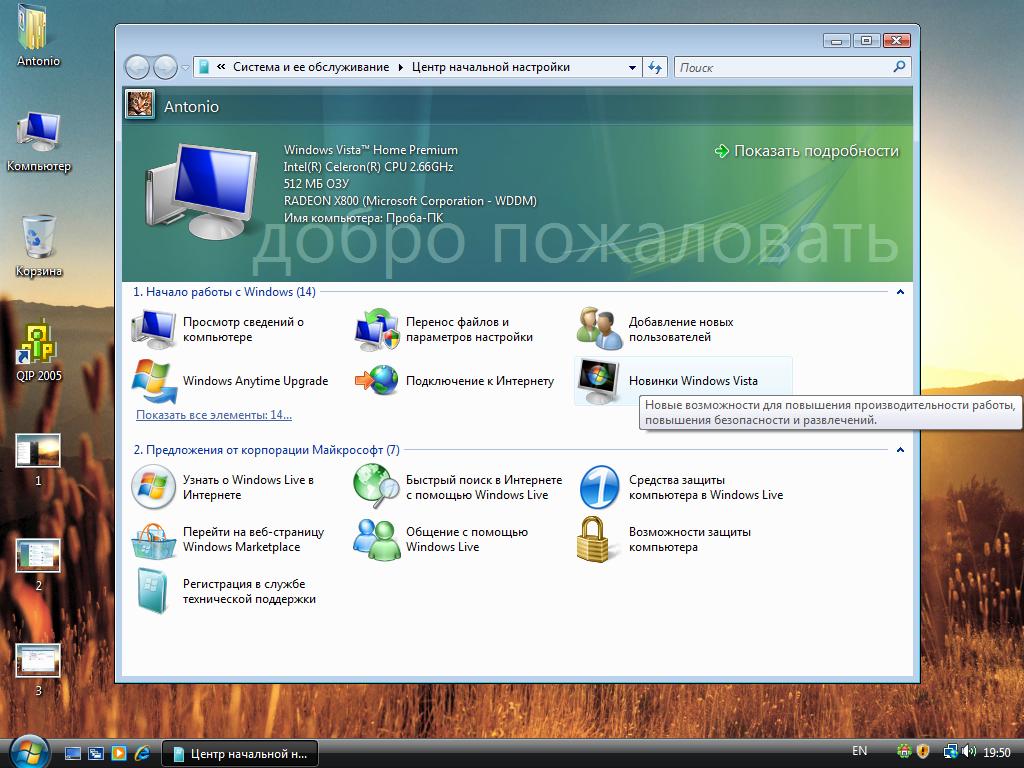Click the network tray icon
The image size is (1024, 768).
click(950, 752)
